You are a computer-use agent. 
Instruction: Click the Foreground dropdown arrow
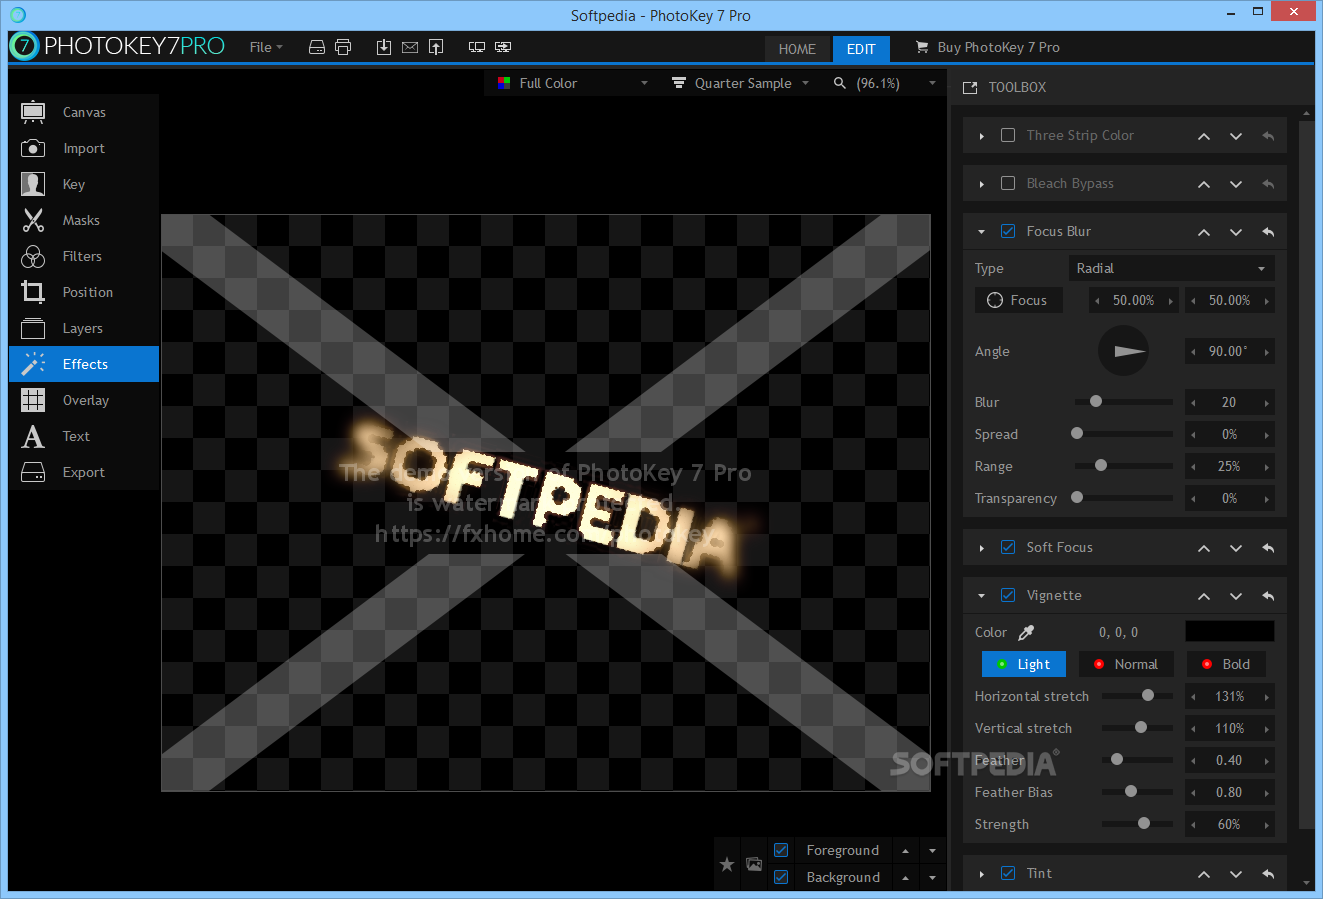(932, 851)
